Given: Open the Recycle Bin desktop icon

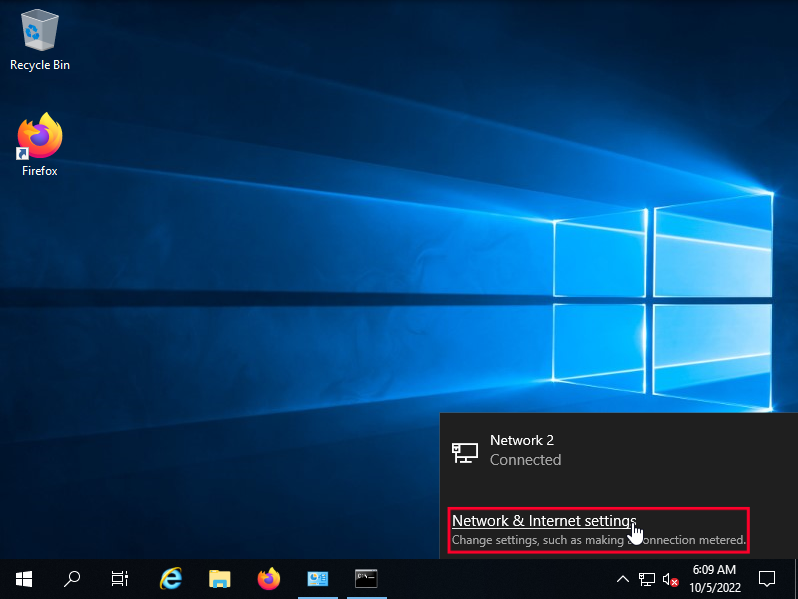Looking at the screenshot, I should pyautogui.click(x=40, y=41).
